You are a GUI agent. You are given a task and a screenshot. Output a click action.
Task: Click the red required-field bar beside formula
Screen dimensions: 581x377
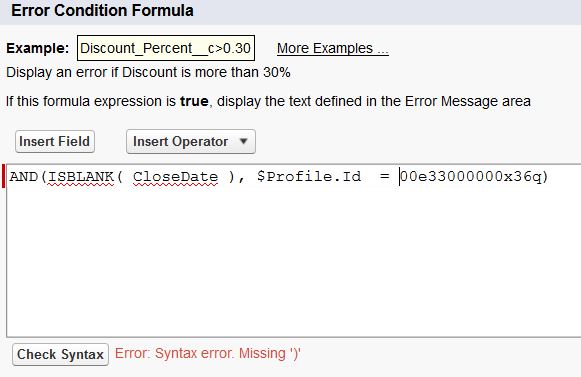click(4, 176)
